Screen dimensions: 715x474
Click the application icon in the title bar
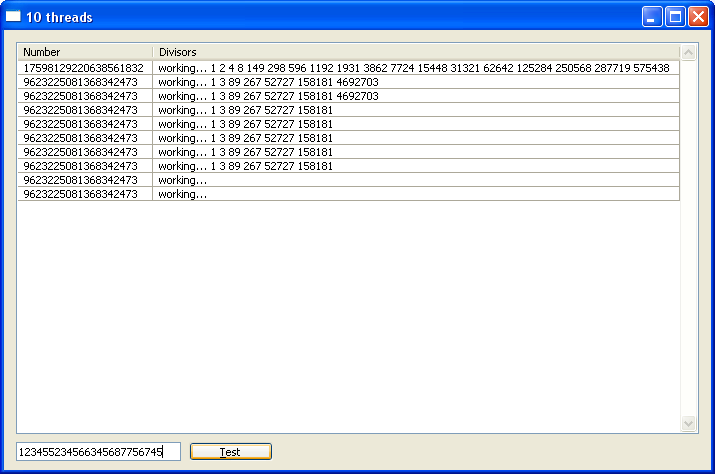click(14, 17)
